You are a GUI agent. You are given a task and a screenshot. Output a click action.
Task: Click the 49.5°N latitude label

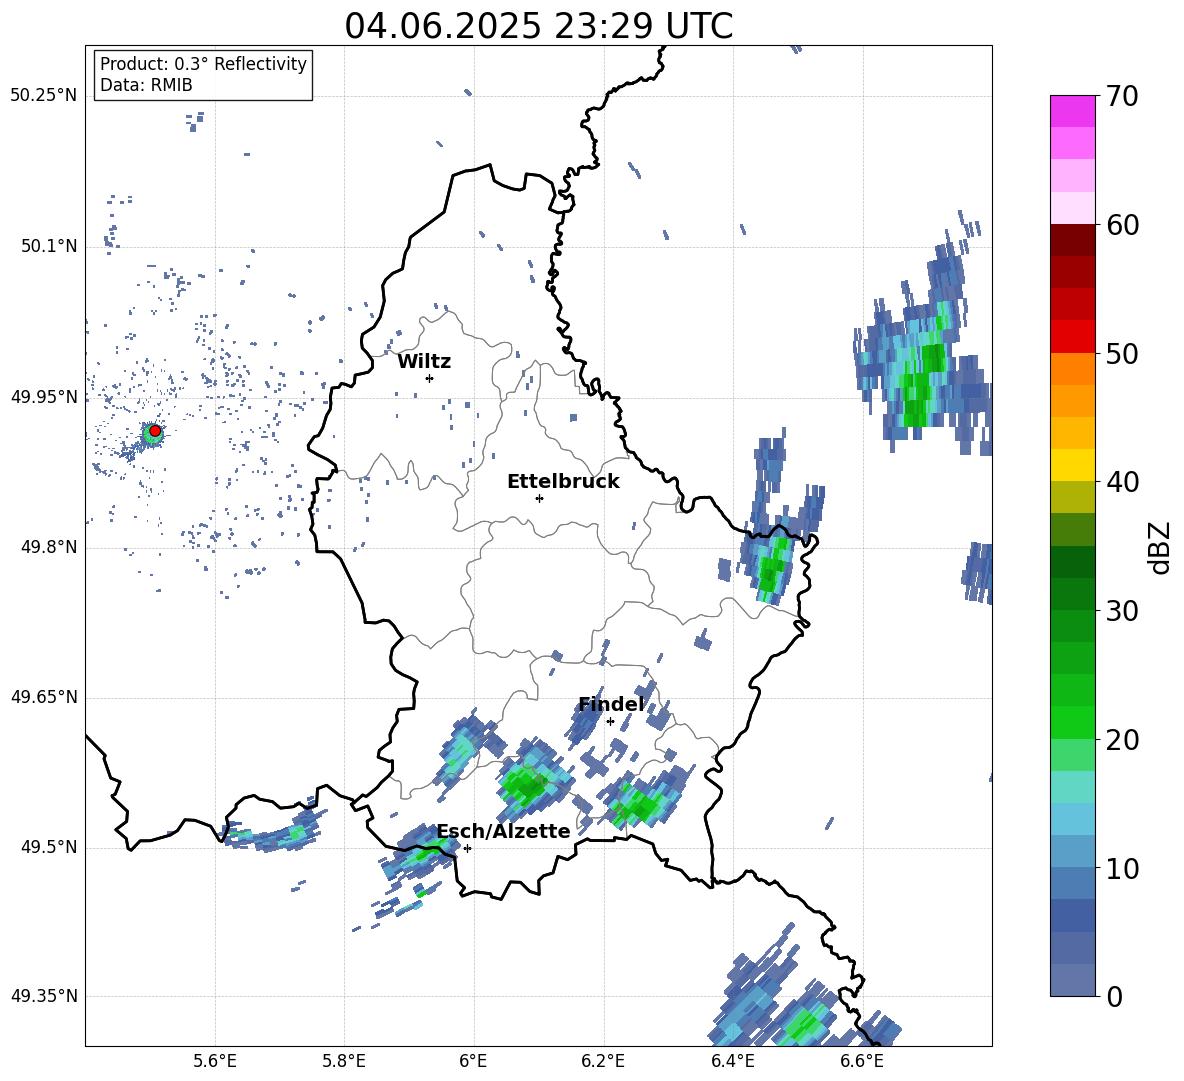pos(49,848)
